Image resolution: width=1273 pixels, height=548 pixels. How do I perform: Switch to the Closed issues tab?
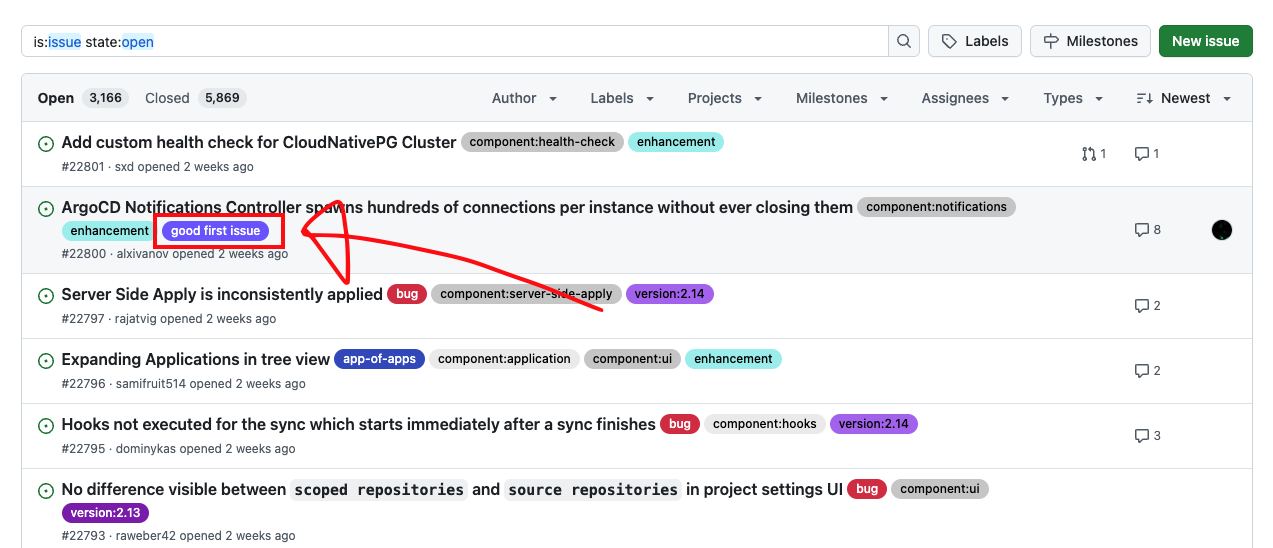point(195,98)
